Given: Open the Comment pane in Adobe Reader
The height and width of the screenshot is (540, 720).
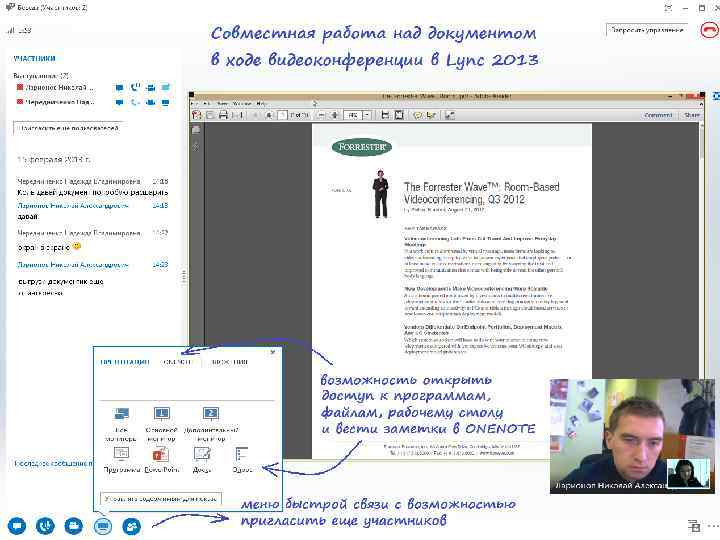Looking at the screenshot, I should [x=658, y=115].
